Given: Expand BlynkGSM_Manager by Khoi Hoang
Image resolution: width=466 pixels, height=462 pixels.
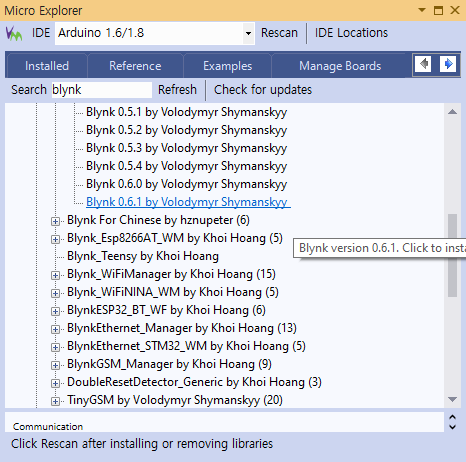Looking at the screenshot, I should click(x=55, y=365).
